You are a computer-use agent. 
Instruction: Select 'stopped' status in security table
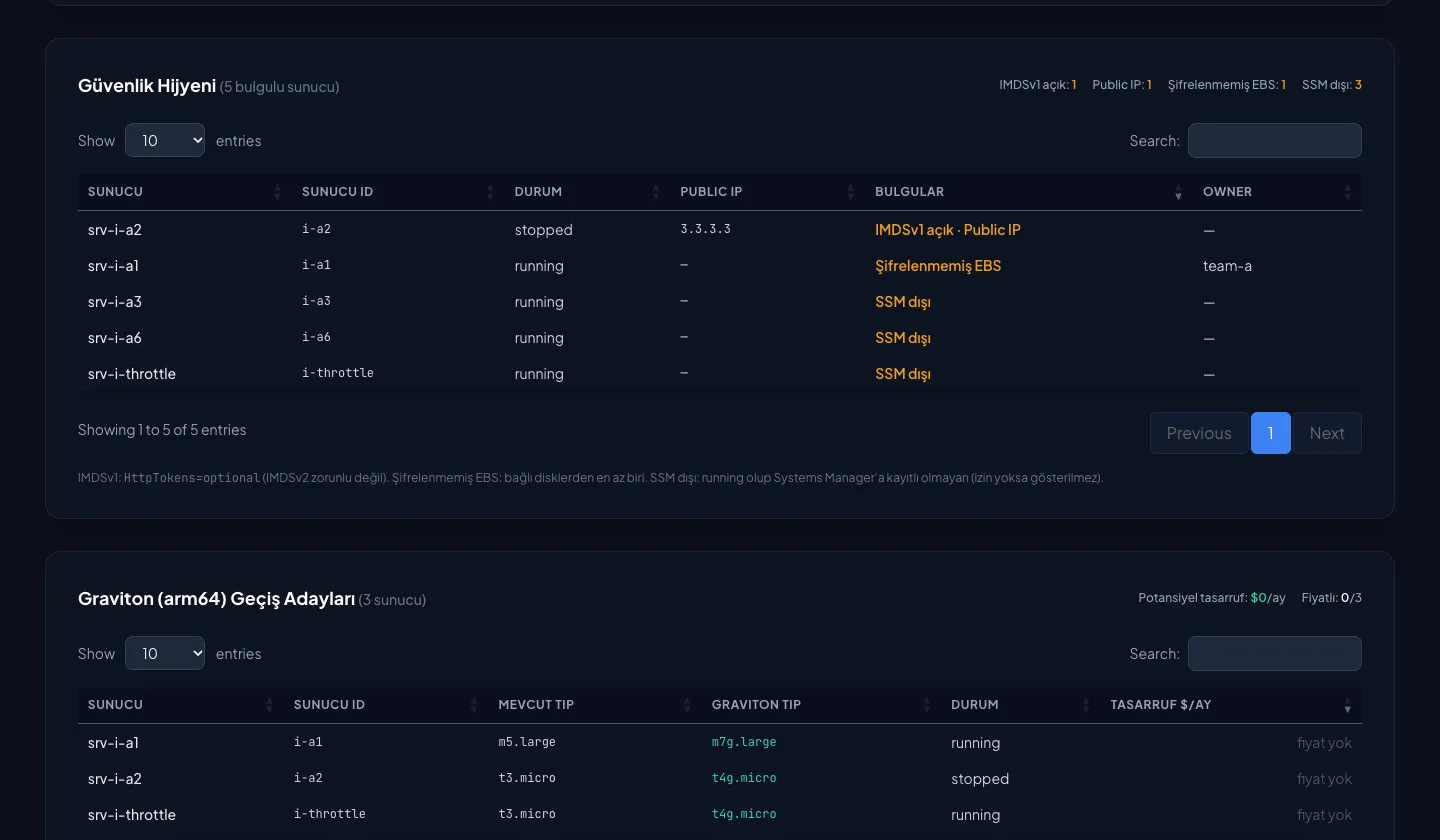544,230
